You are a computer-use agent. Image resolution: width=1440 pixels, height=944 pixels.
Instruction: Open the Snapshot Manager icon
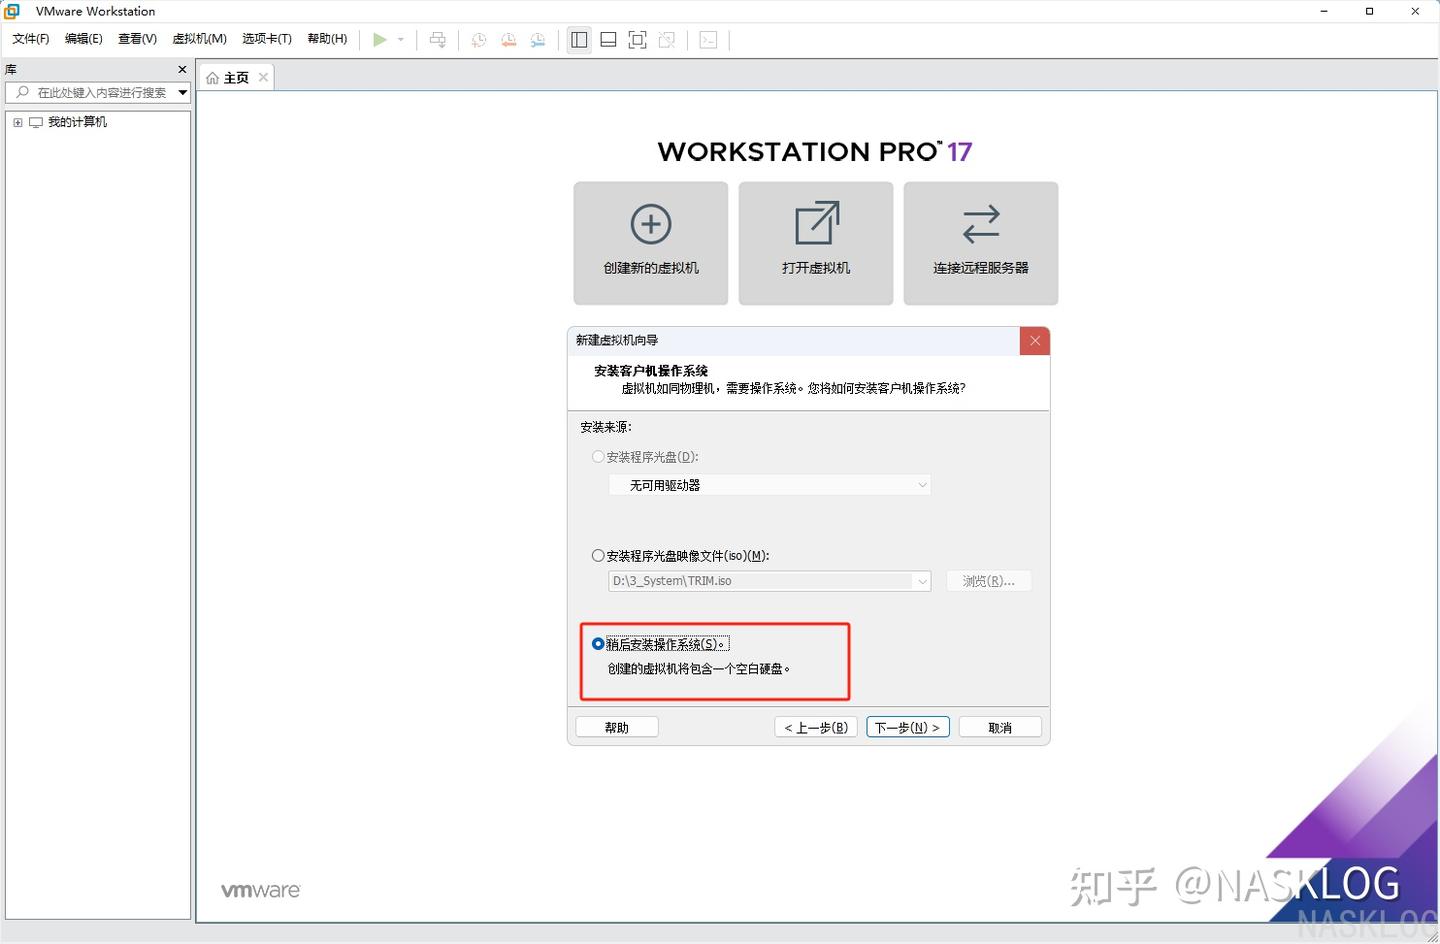point(538,40)
